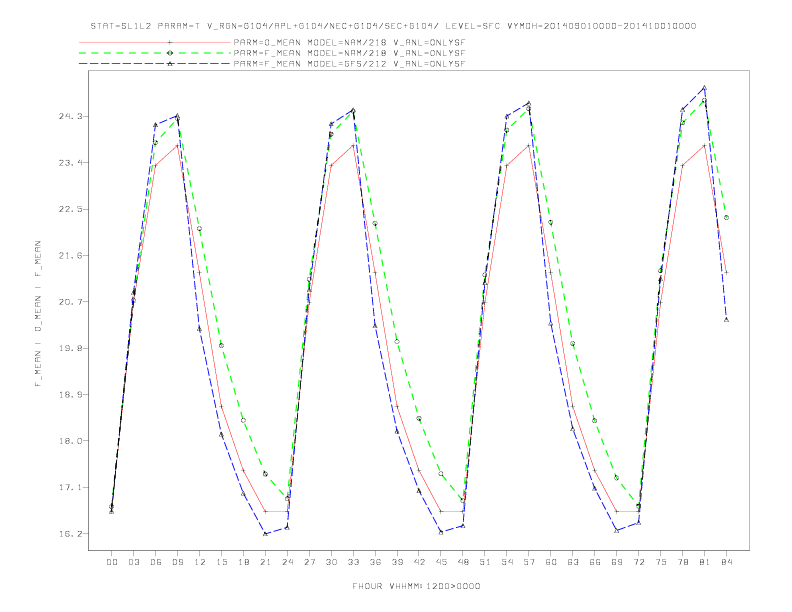Click x-axis forecast hour label 51
Viewport: 792px width, 612px height.
coord(485,562)
